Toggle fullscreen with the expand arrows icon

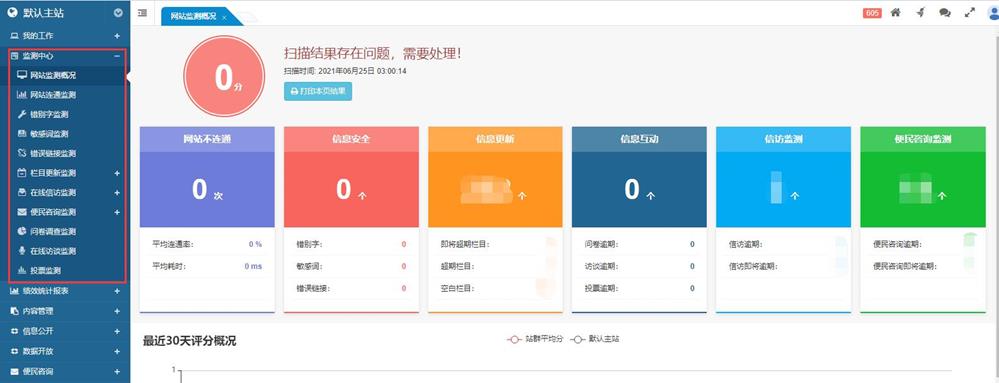970,13
